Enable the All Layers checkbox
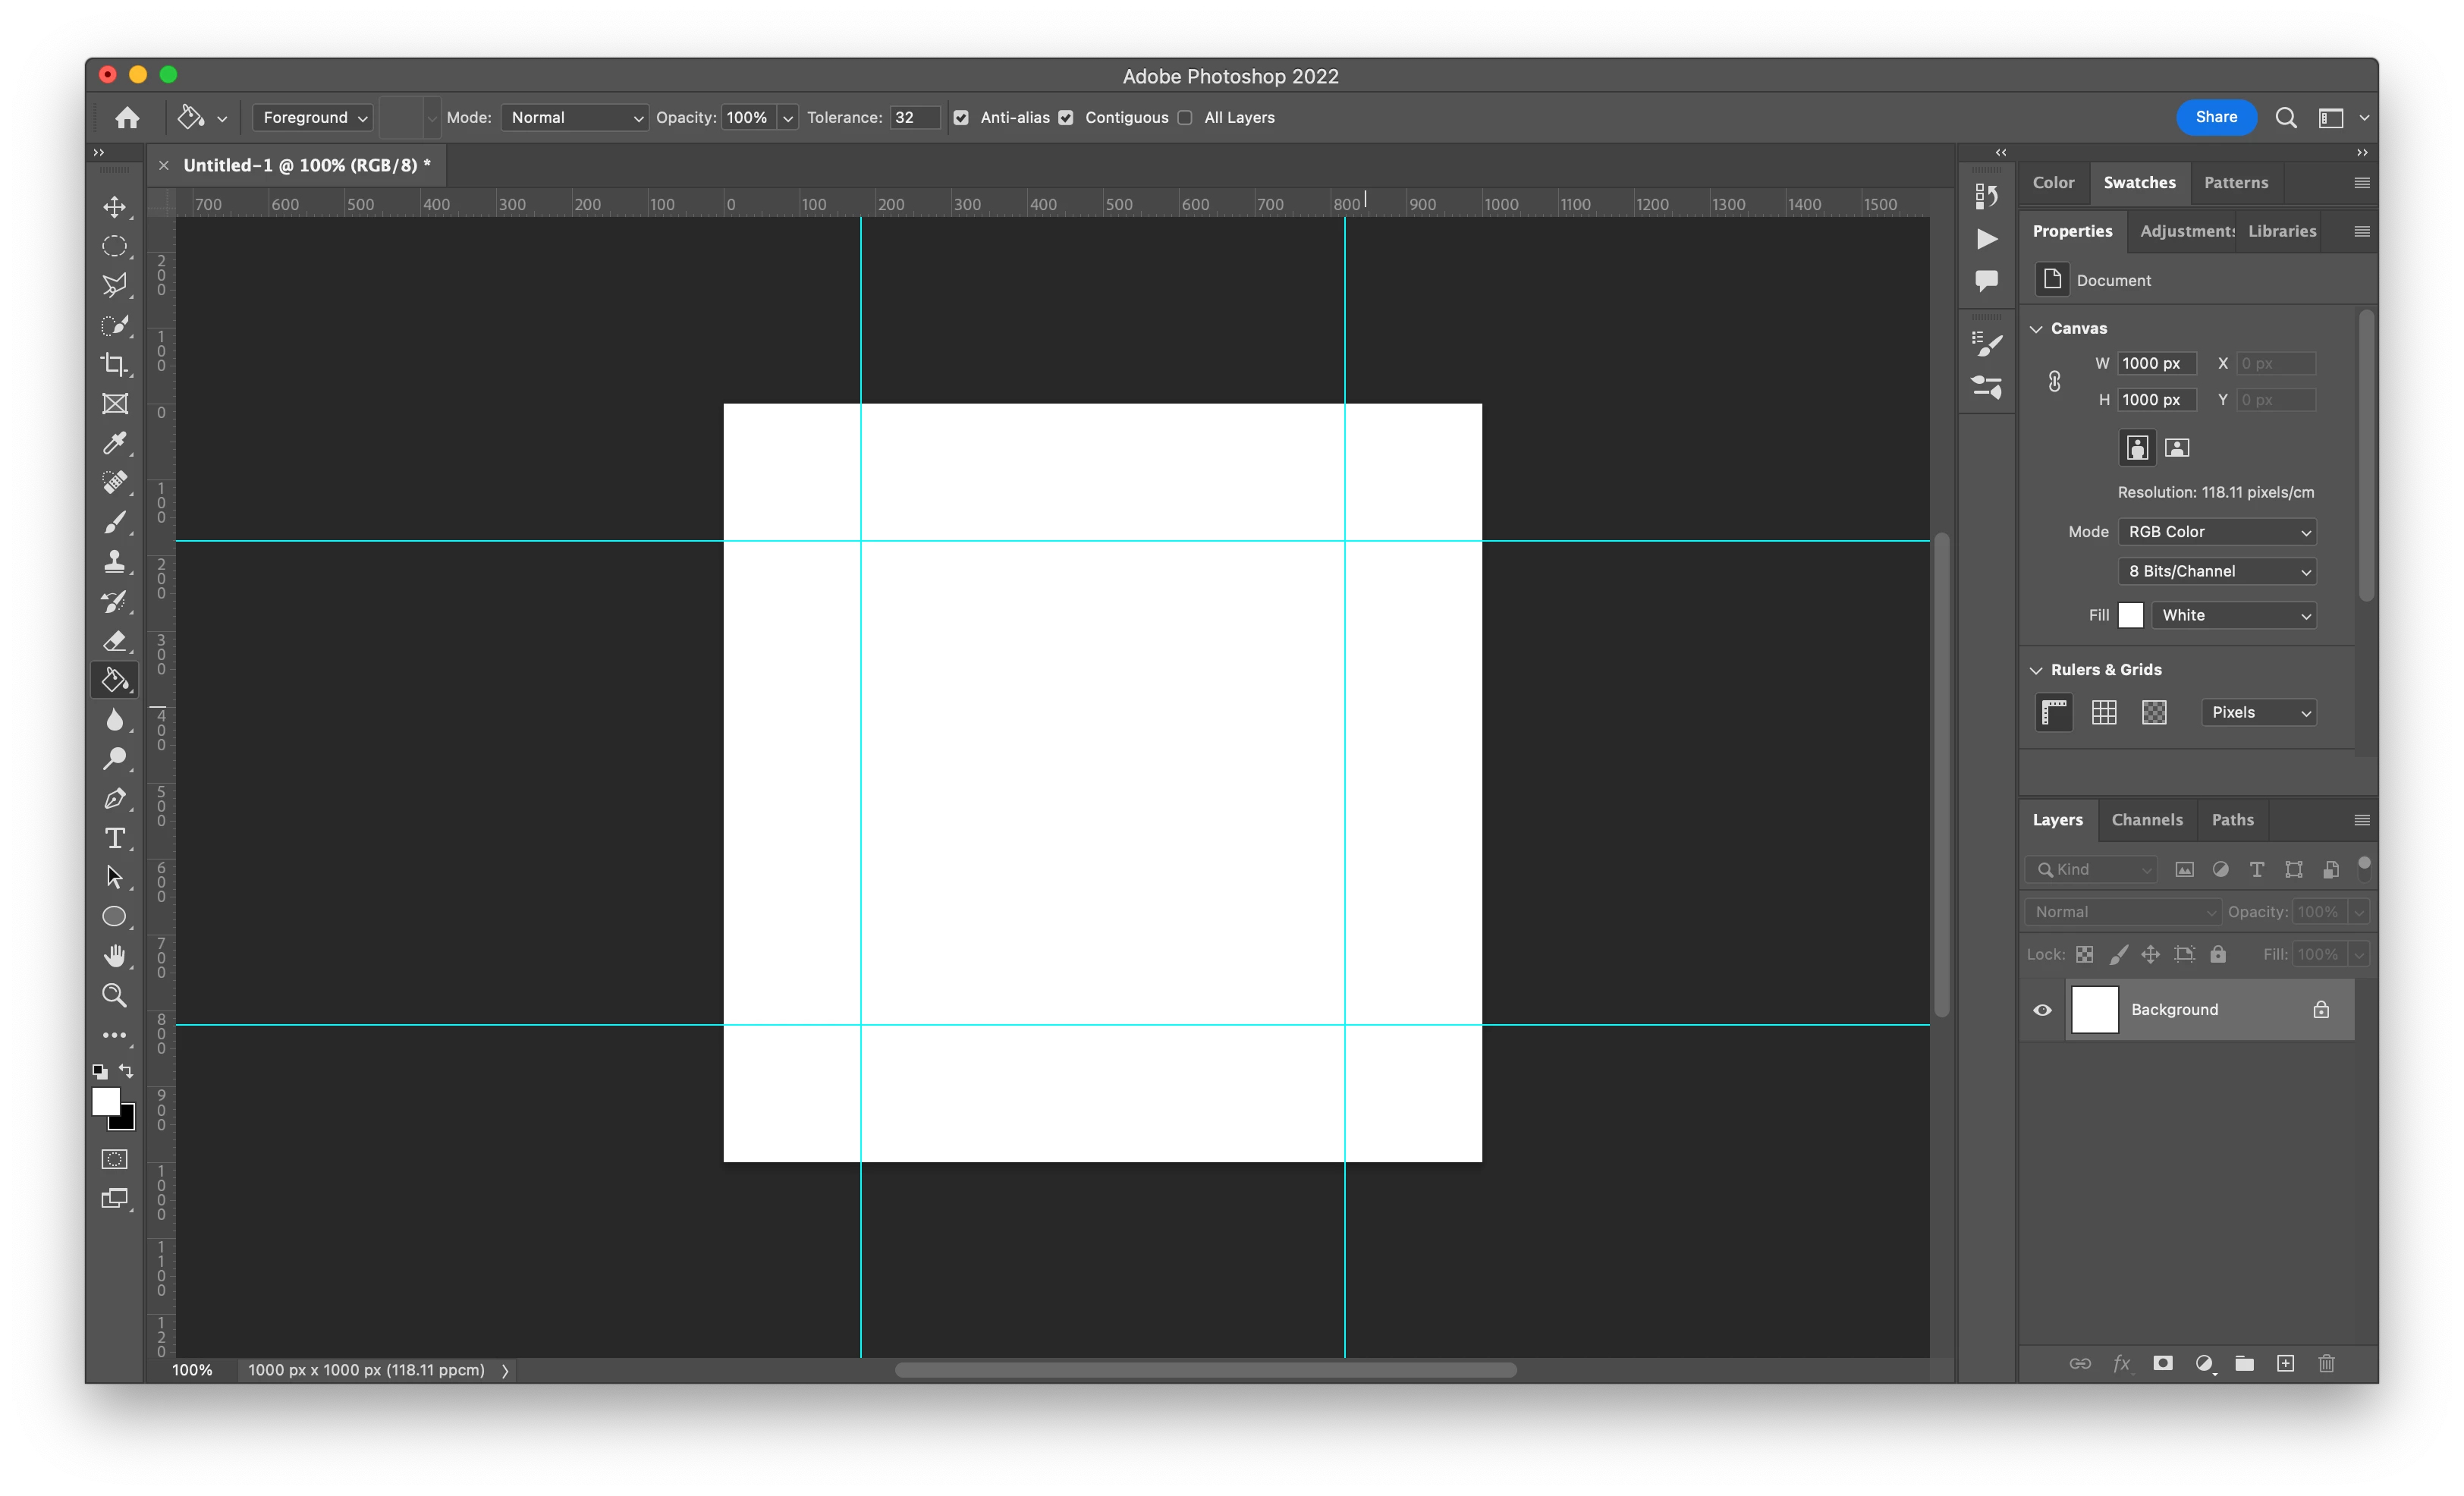The width and height of the screenshot is (2464, 1496). coord(1185,118)
